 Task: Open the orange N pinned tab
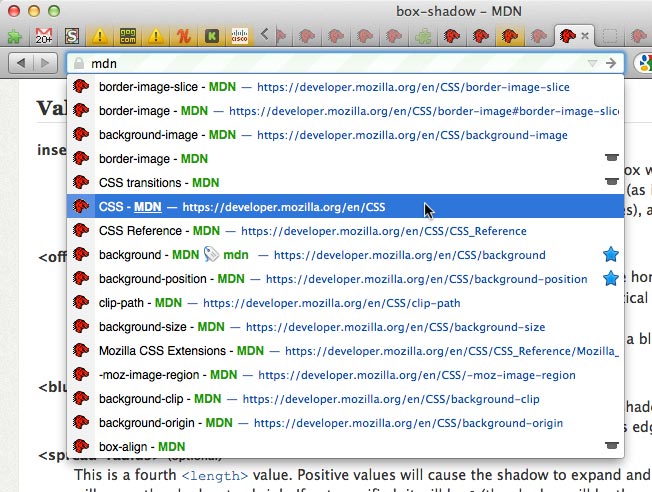(183, 36)
